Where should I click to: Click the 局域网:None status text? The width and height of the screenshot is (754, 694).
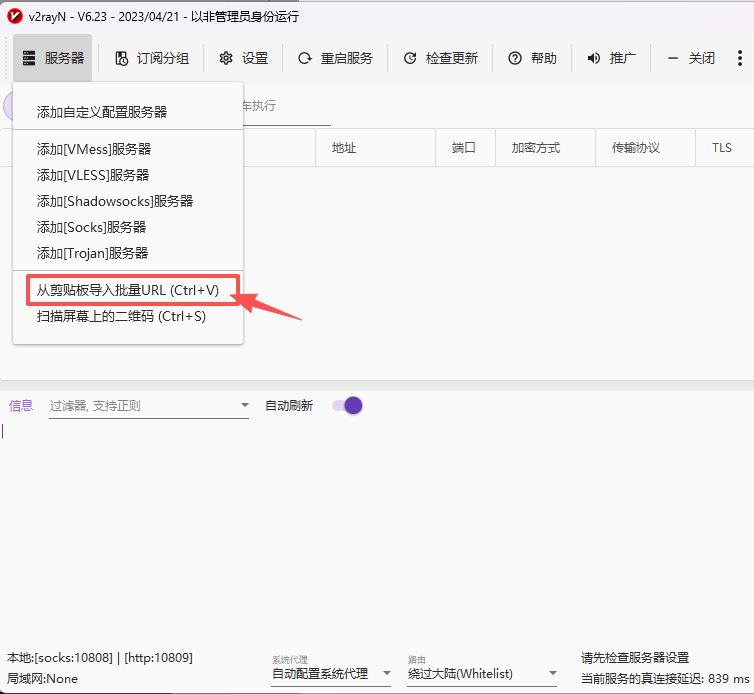click(x=42, y=679)
